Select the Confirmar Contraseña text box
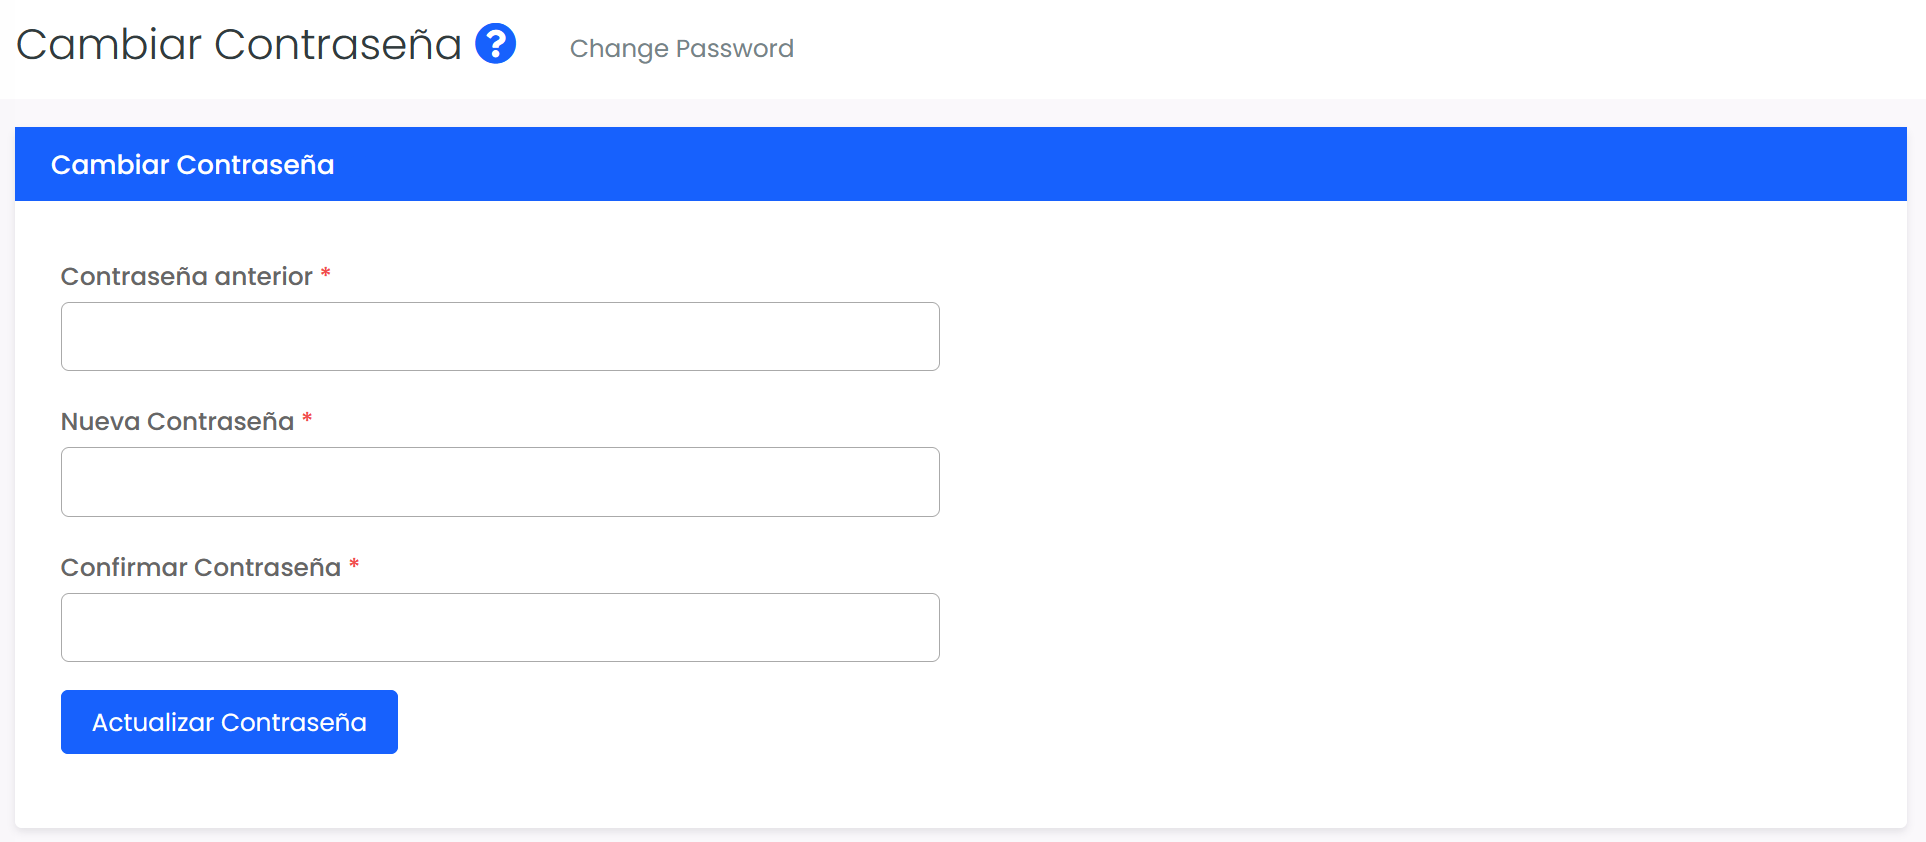This screenshot has width=1926, height=842. (500, 628)
